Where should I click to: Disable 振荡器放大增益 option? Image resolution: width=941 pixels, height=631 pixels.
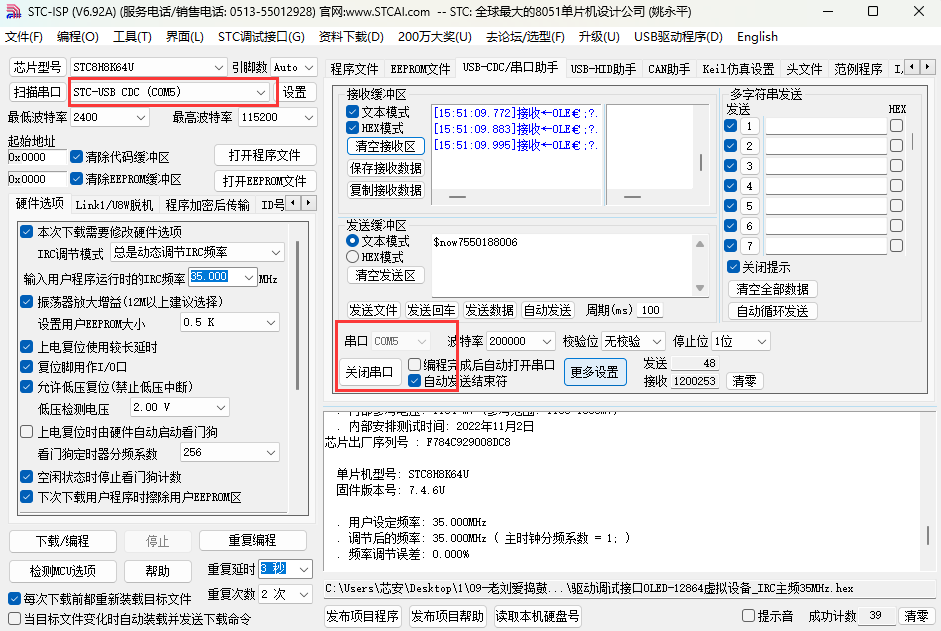click(26, 301)
